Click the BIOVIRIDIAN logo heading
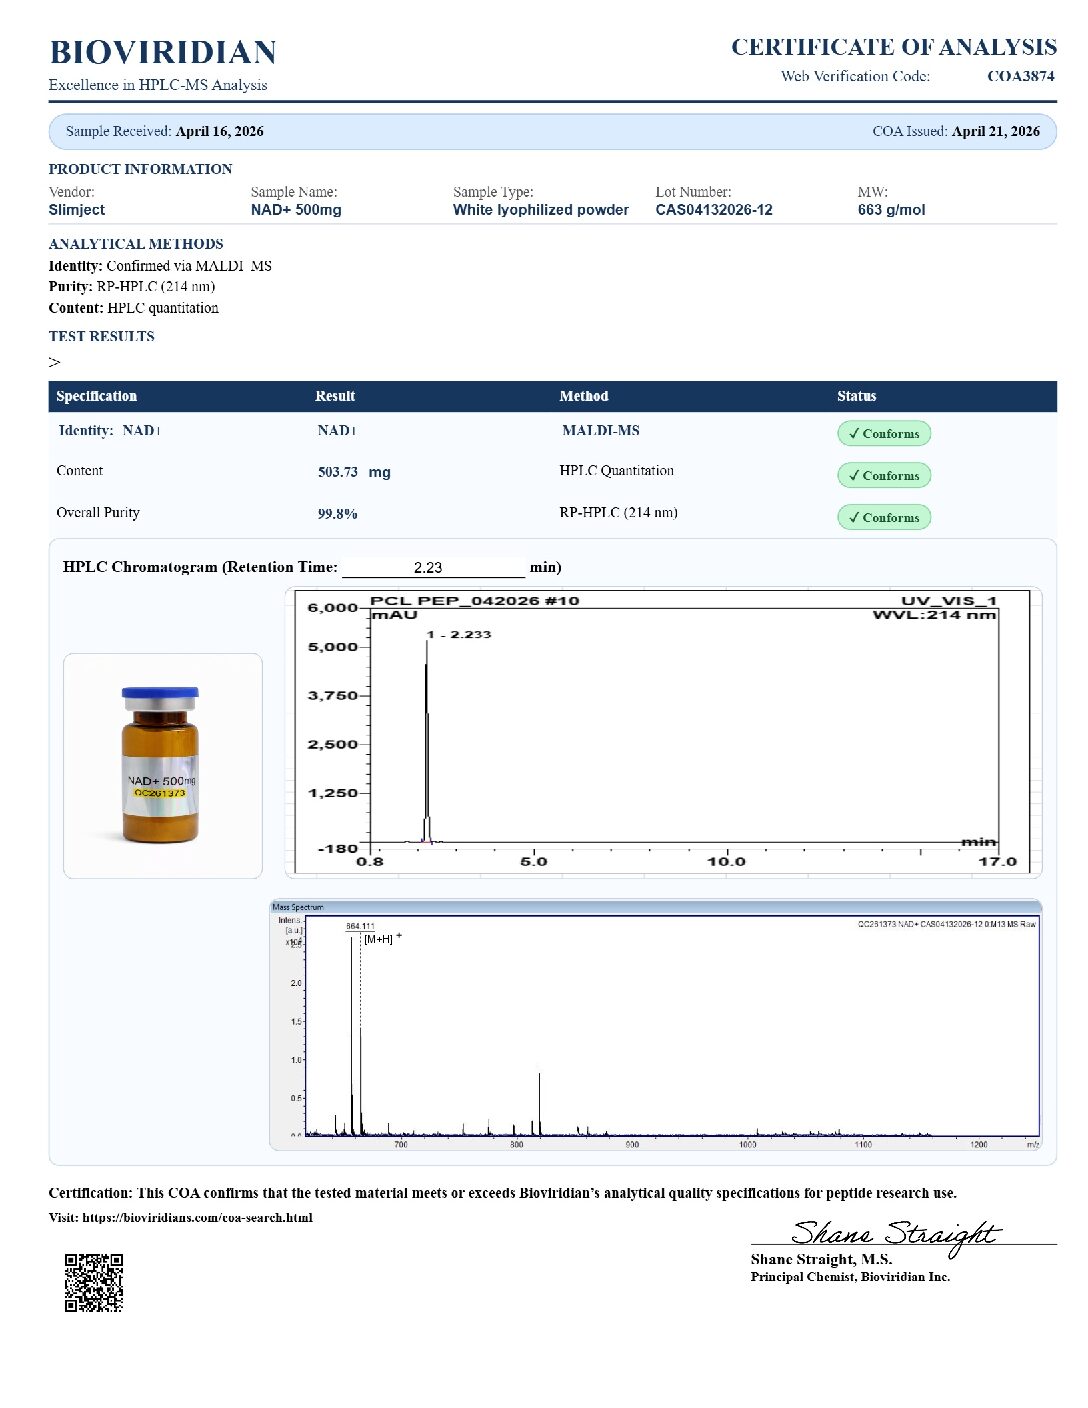This screenshot has width=1088, height=1408. point(163,52)
